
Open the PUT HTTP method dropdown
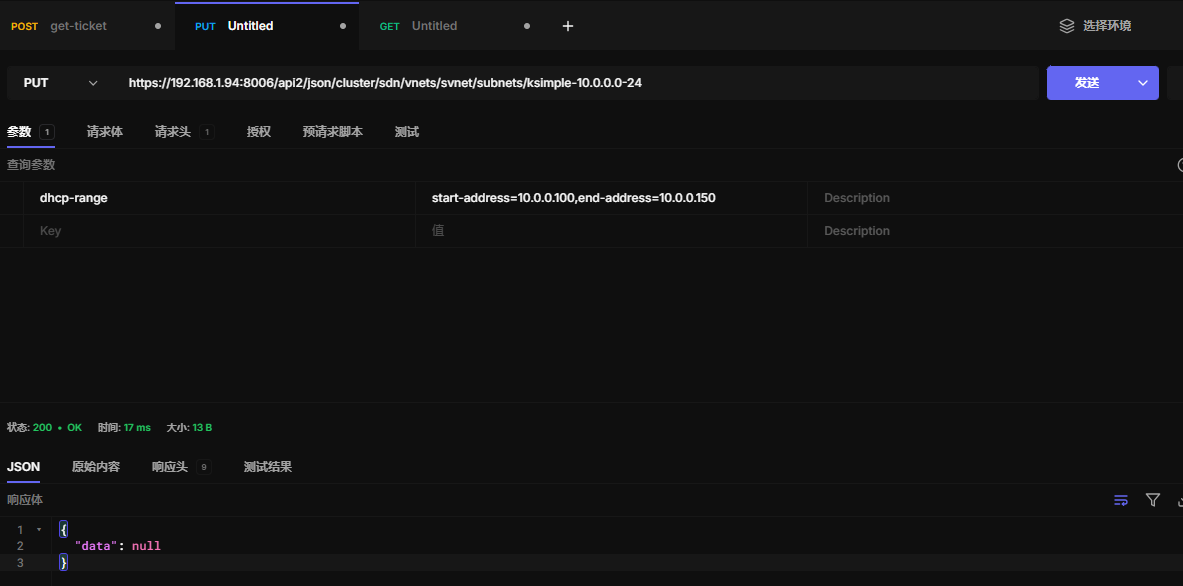pos(61,83)
